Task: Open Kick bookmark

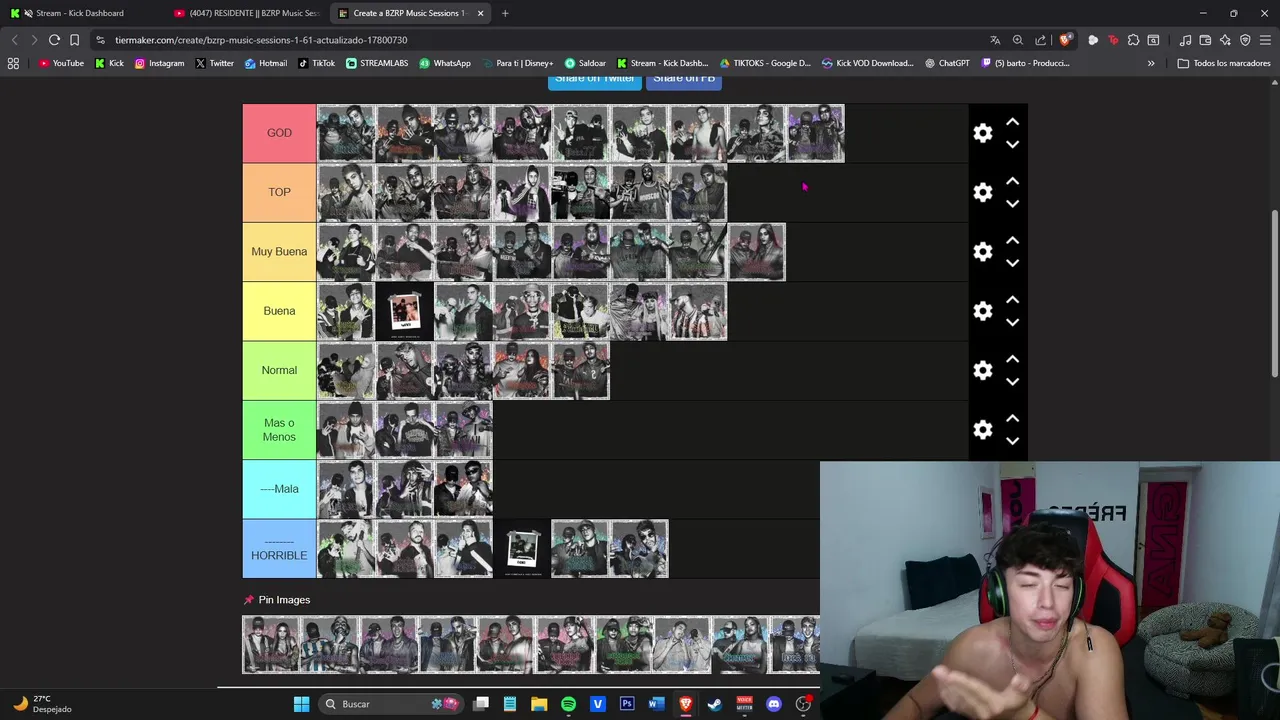Action: 110,63
